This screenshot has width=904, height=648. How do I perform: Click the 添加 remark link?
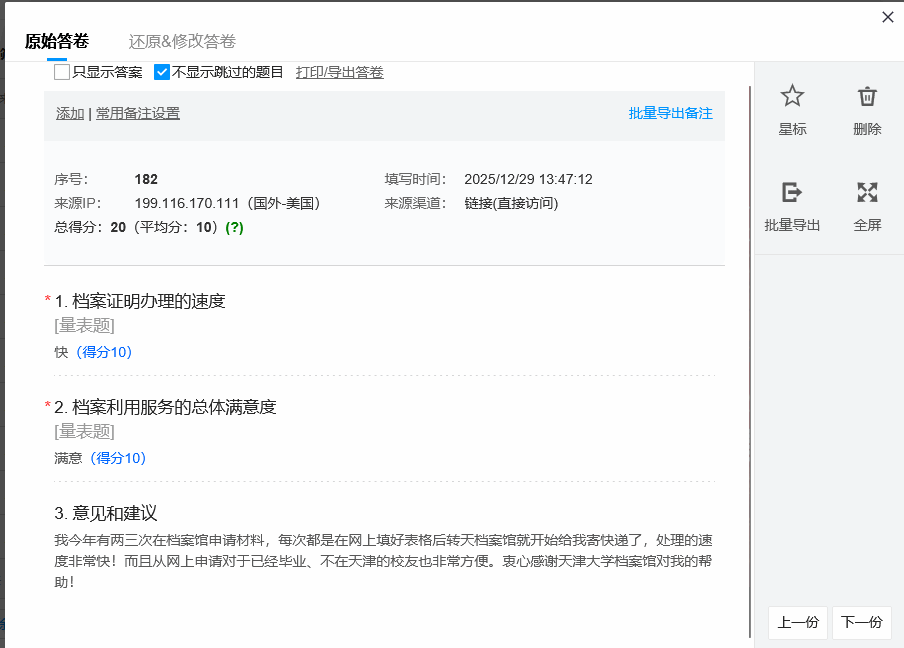click(70, 113)
